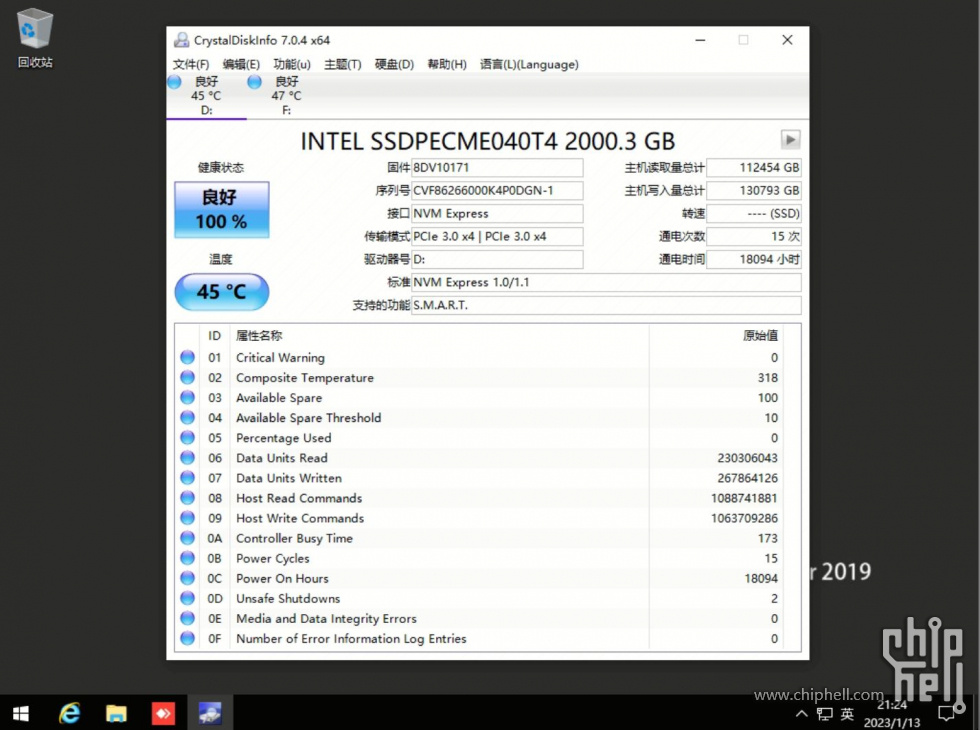Viewport: 980px width, 730px height.
Task: Click the status icon for Percentage Used
Action: click(188, 438)
